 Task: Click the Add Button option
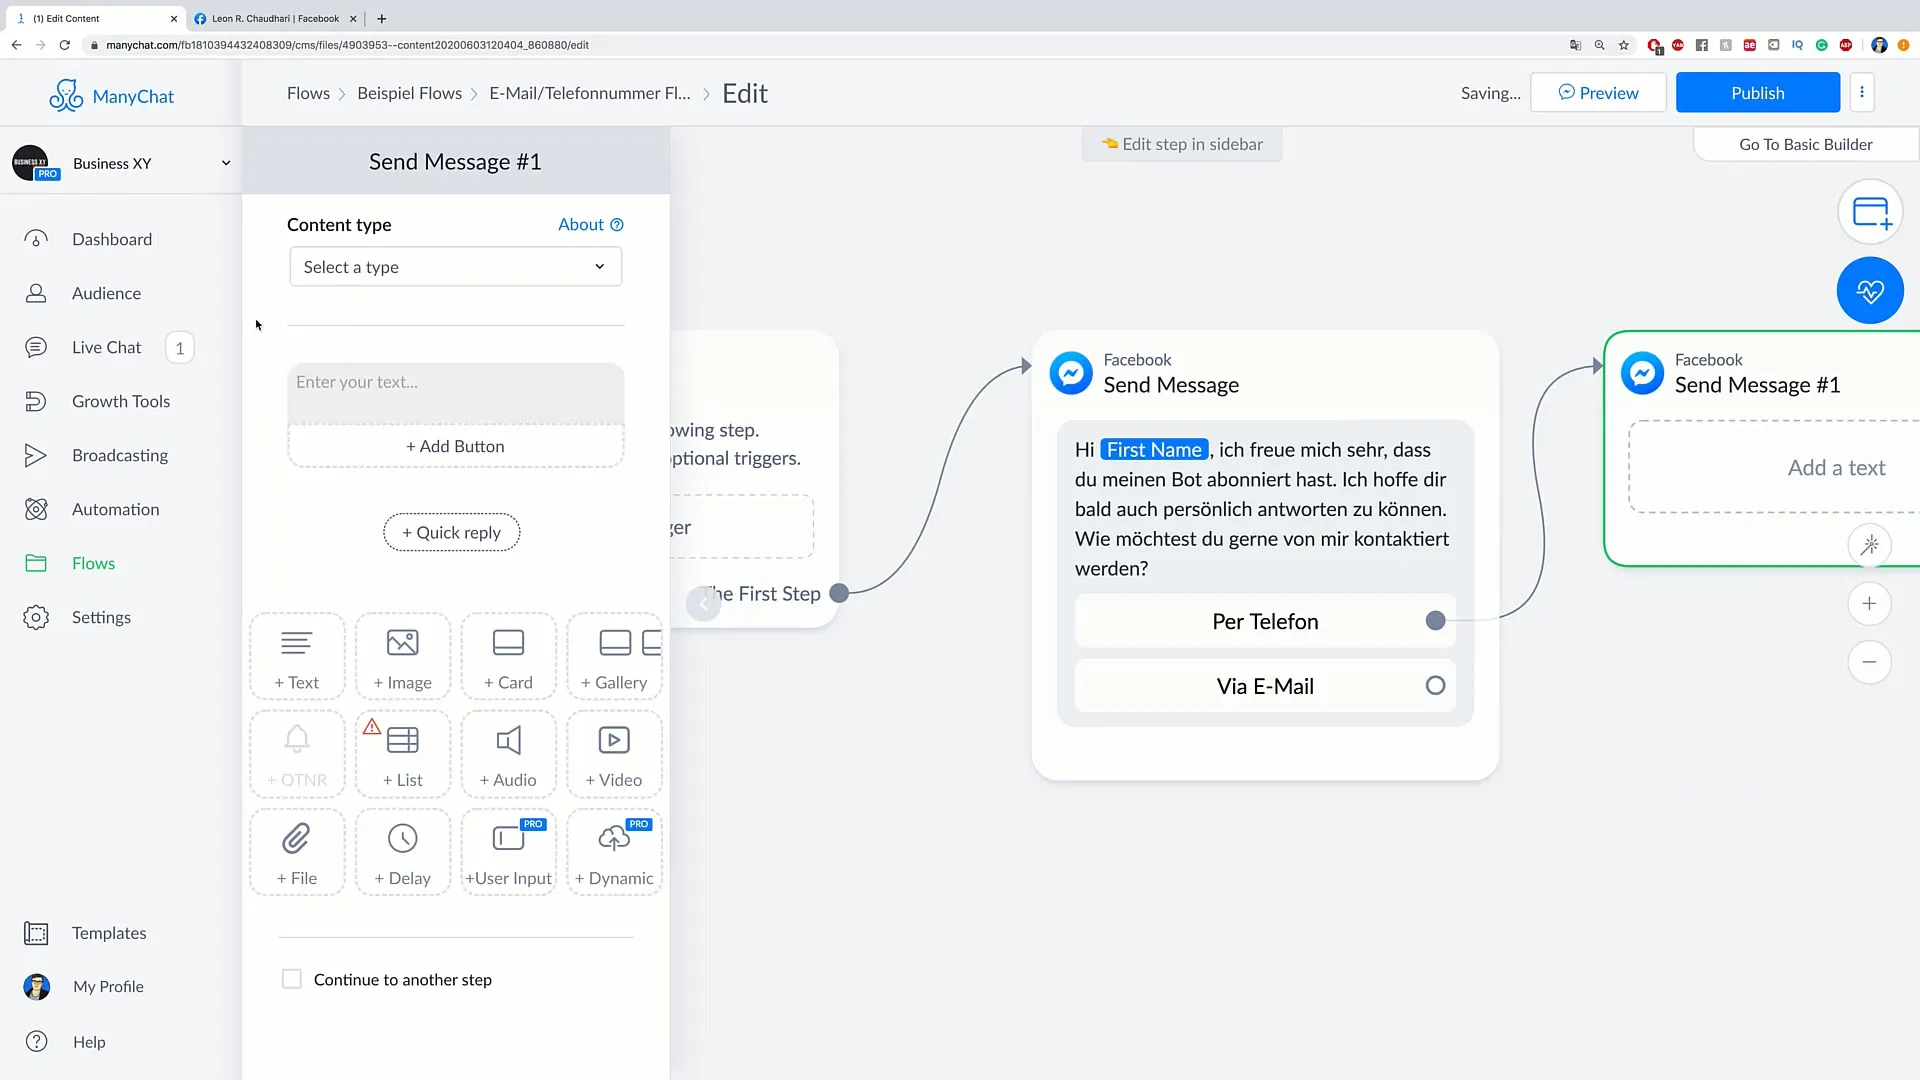click(x=455, y=446)
